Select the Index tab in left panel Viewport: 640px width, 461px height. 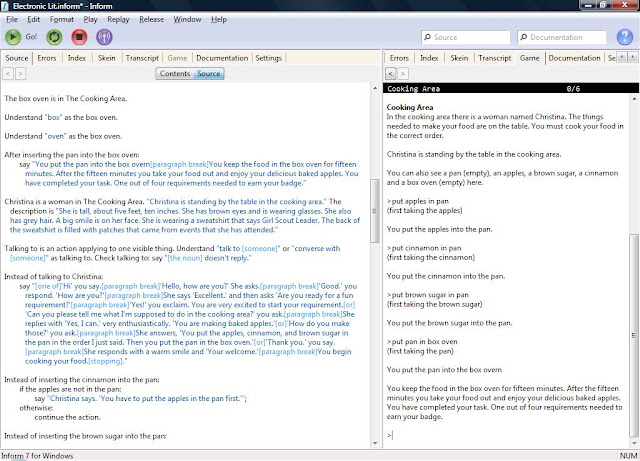77,58
